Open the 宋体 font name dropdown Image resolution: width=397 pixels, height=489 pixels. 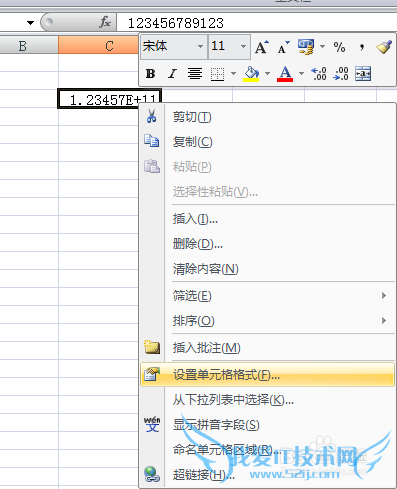200,46
